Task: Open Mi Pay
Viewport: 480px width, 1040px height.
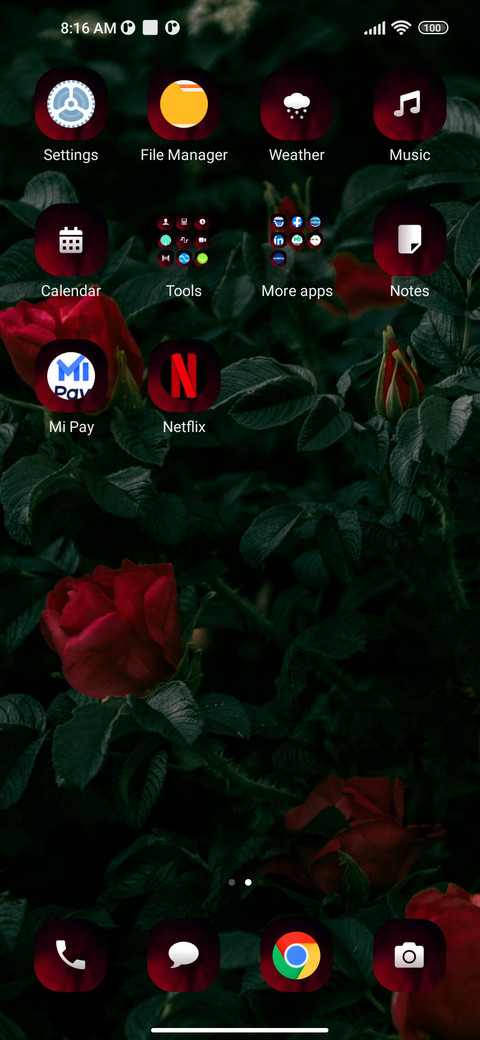Action: (71, 376)
